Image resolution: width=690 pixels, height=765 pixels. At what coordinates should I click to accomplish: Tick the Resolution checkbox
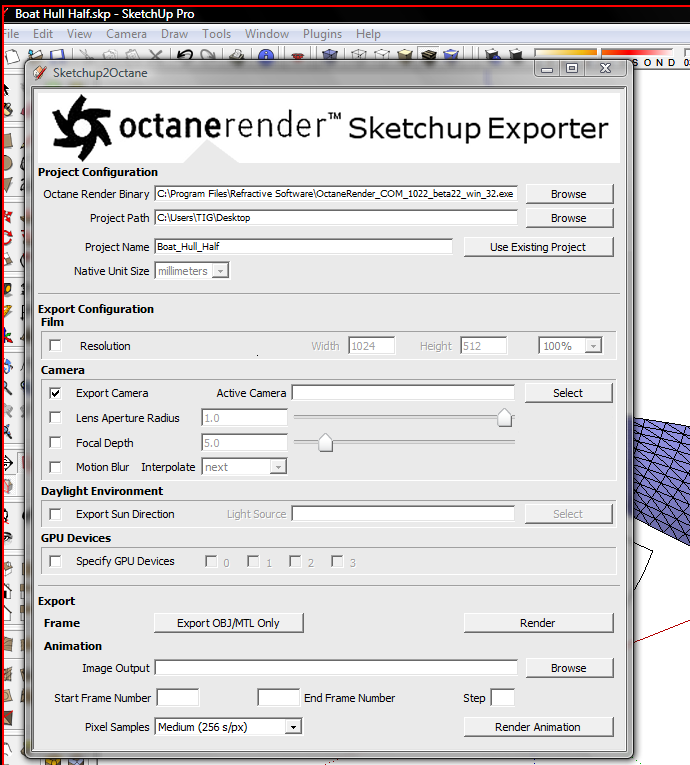click(x=56, y=345)
